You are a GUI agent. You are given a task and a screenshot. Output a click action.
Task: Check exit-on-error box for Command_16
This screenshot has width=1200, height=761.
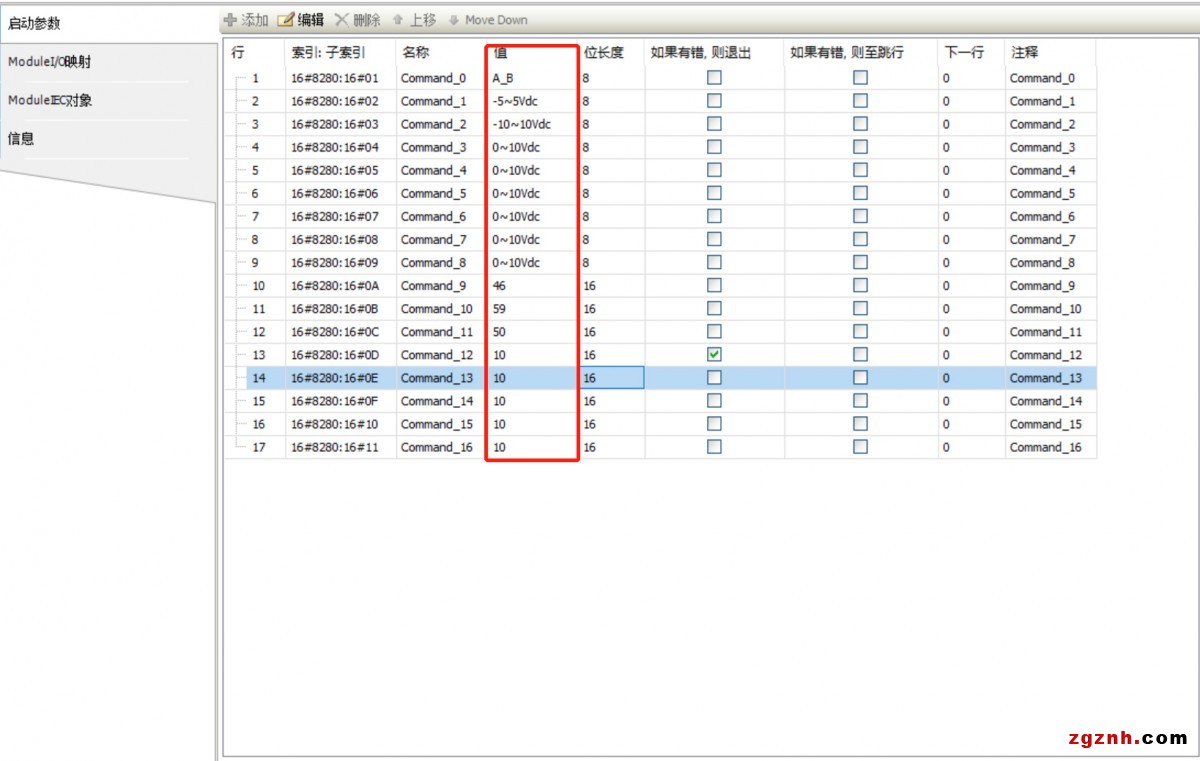click(714, 447)
